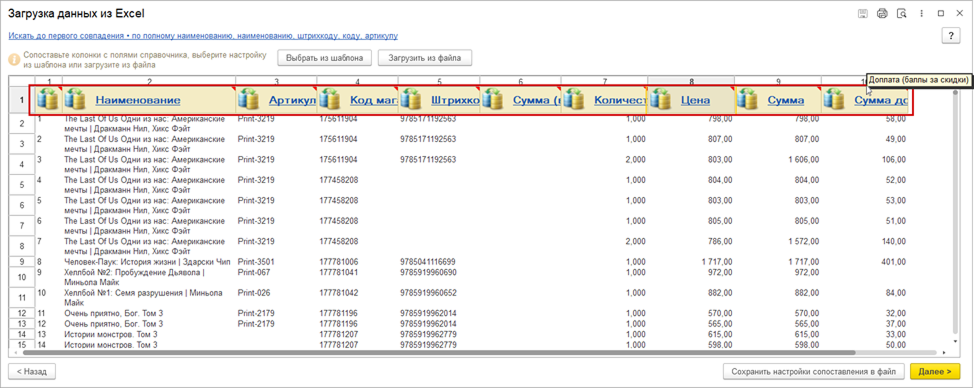The height and width of the screenshot is (388, 974).
Task: Click the yellow info icon near hint text
Action: (14, 60)
